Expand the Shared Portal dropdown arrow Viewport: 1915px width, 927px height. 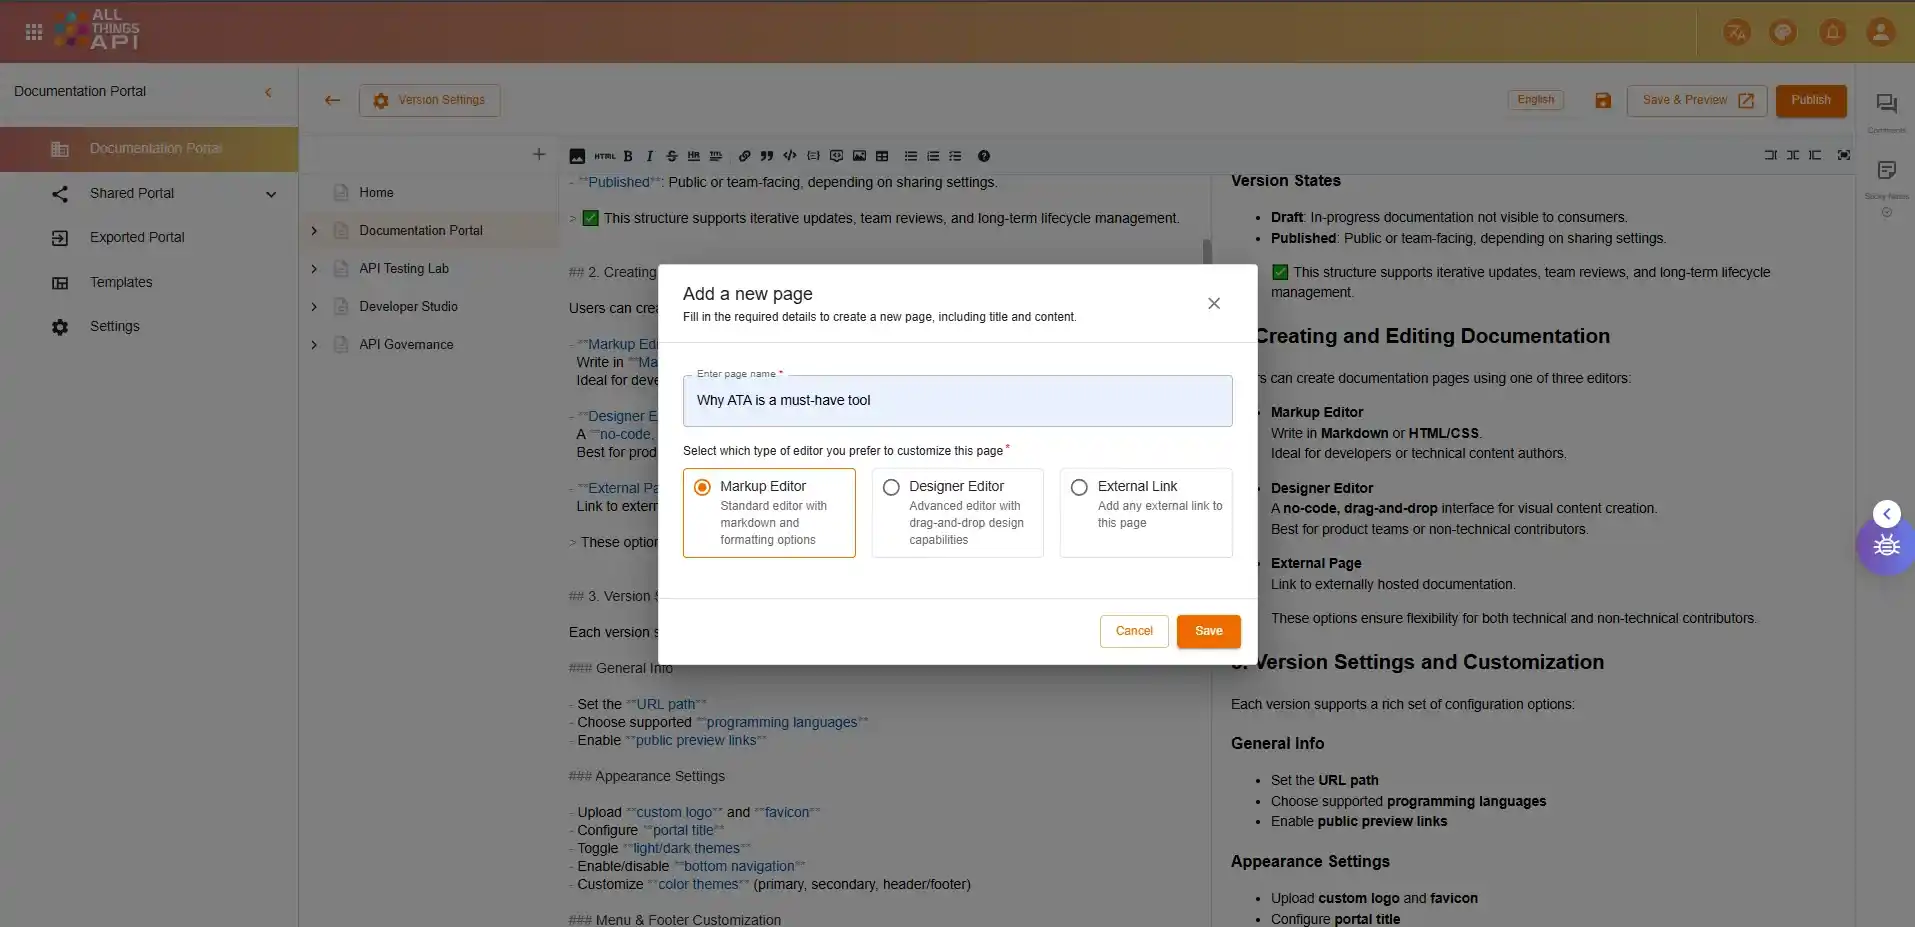coord(271,194)
